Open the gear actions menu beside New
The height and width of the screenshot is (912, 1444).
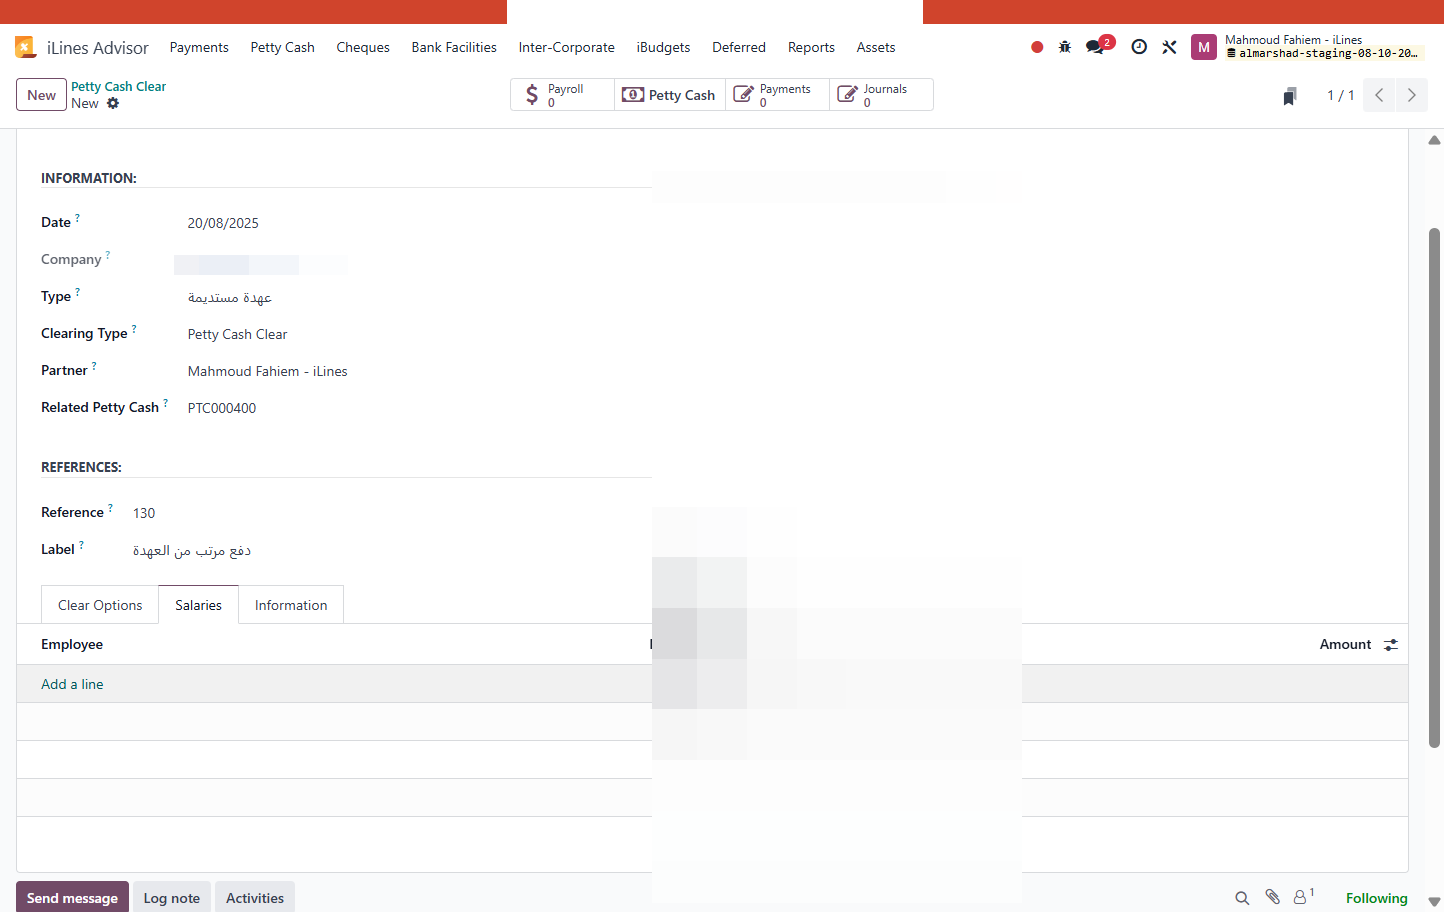(113, 103)
